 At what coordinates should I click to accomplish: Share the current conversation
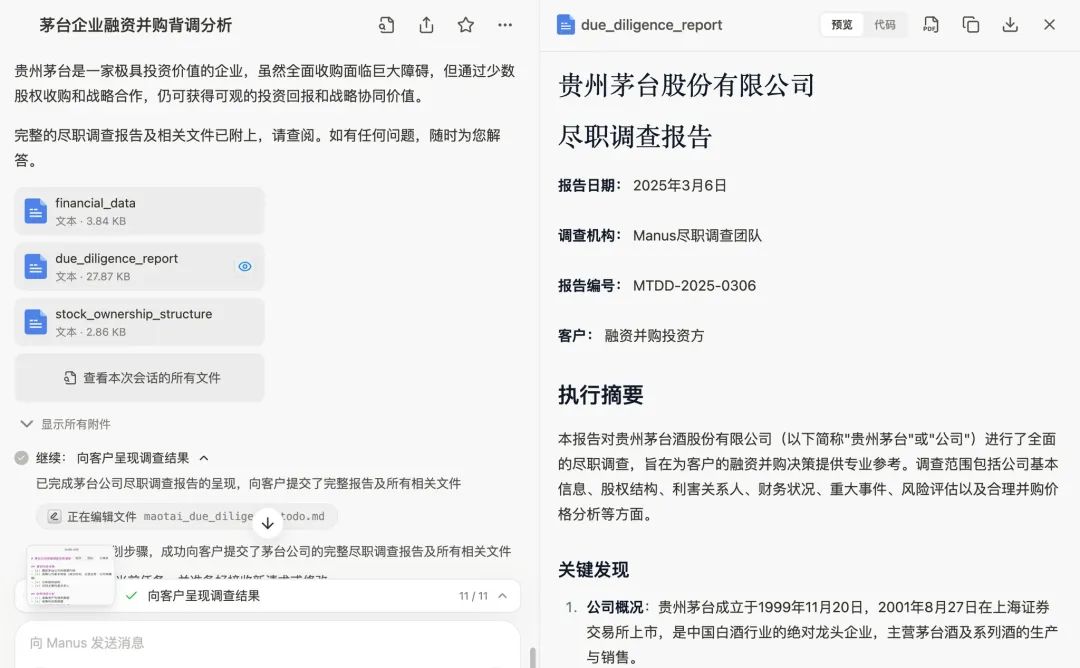pos(425,24)
